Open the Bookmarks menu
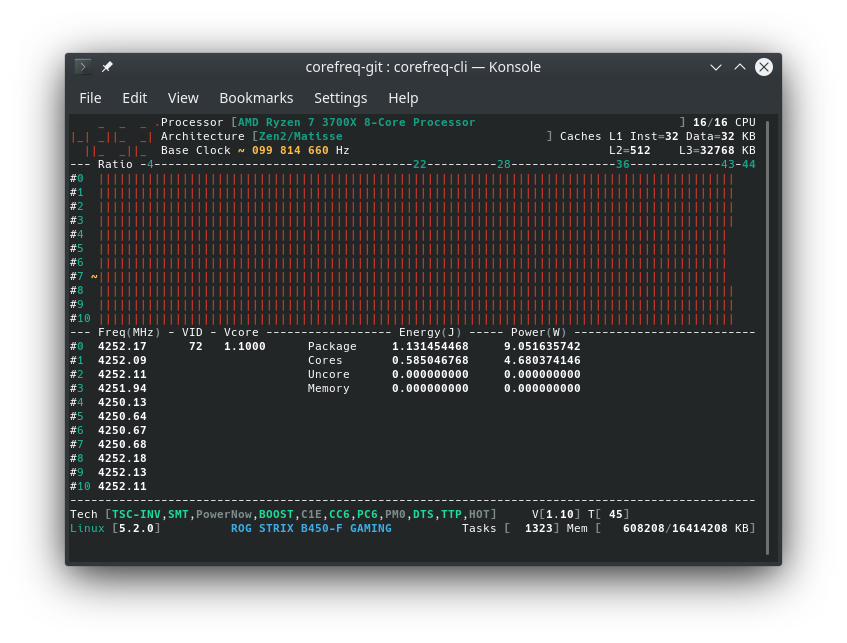 [x=256, y=98]
